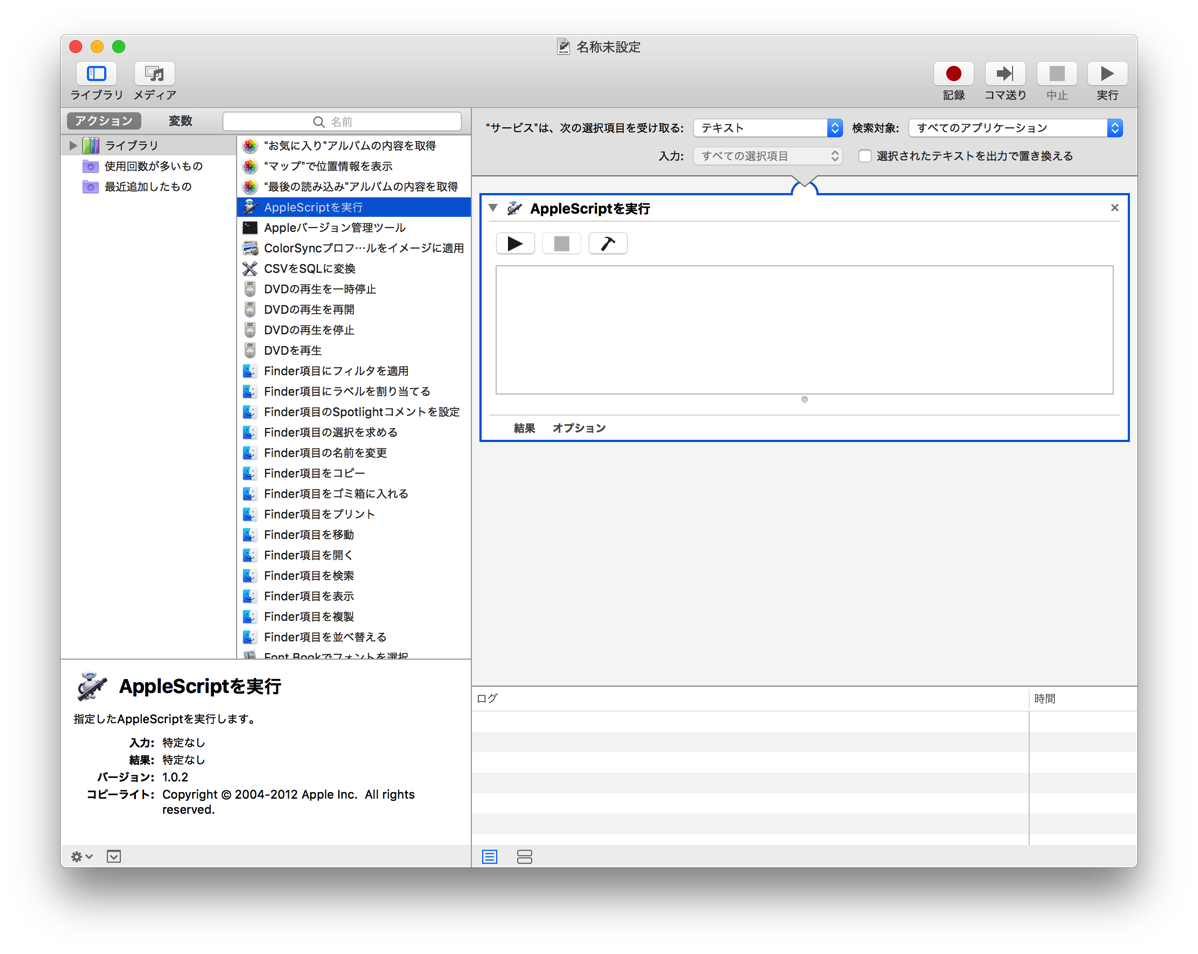
Task: Click the Finder項目にフィルタを適用 Finder icon
Action: [250, 371]
